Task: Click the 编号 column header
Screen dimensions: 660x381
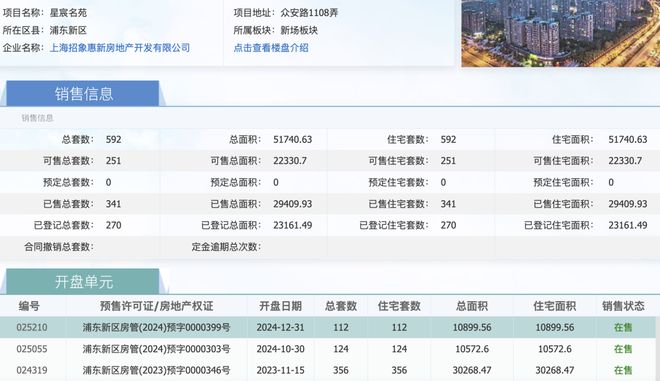Action: point(29,306)
